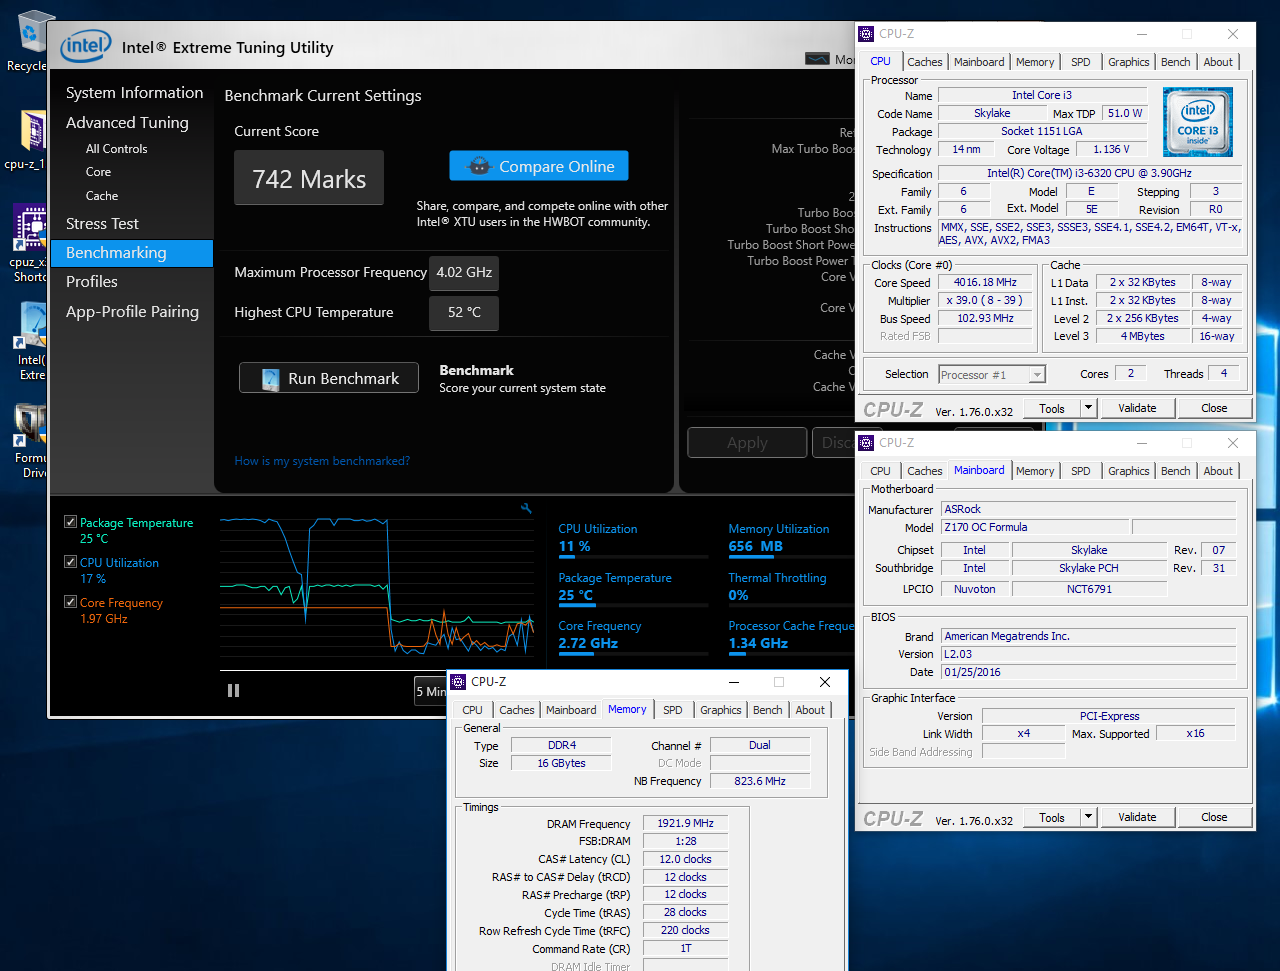Click the CPU-Z title icon of Mainboard window
Image resolution: width=1280 pixels, height=971 pixels.
click(x=866, y=443)
